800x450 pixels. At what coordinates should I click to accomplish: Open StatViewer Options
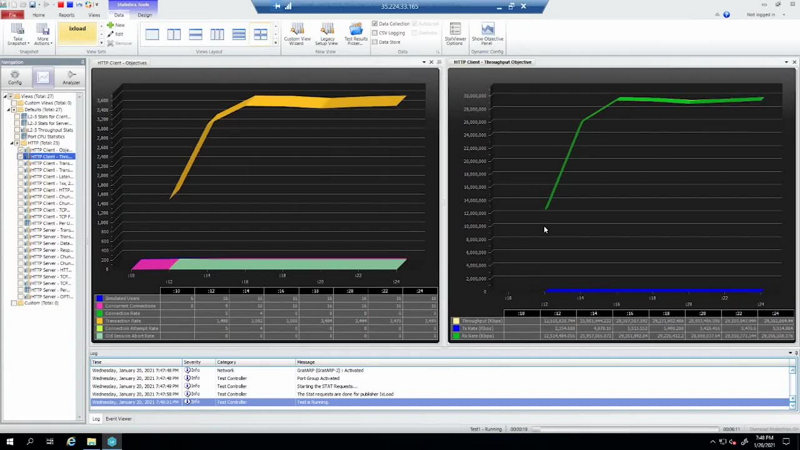pyautogui.click(x=455, y=34)
